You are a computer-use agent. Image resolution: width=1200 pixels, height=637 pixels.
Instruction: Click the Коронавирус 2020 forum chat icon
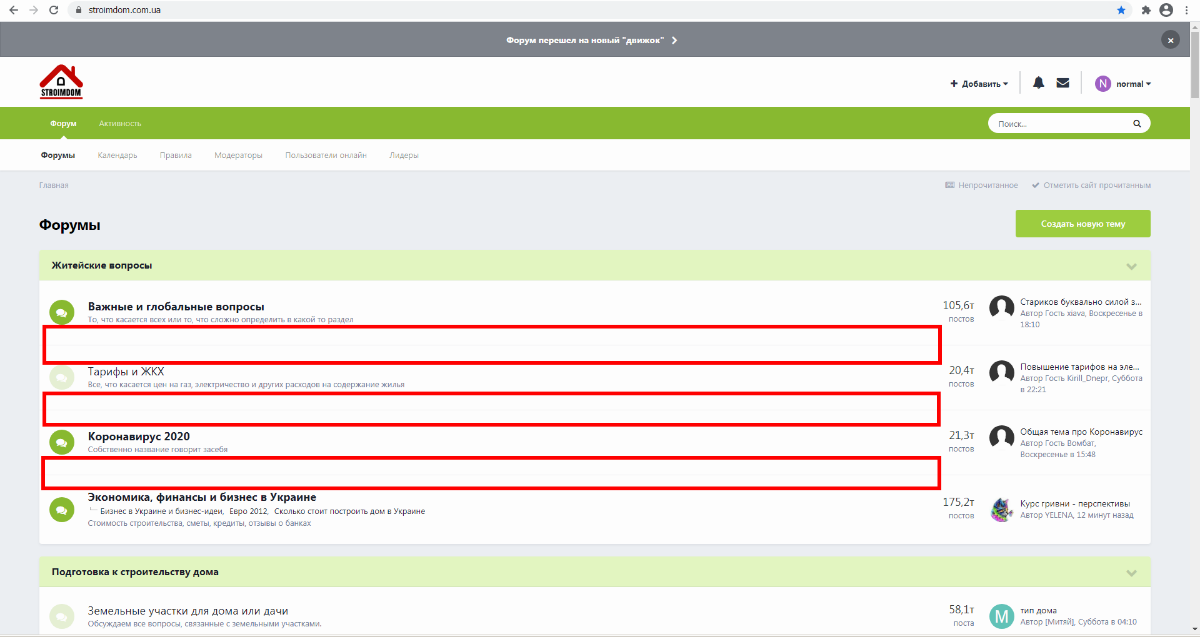(x=61, y=441)
